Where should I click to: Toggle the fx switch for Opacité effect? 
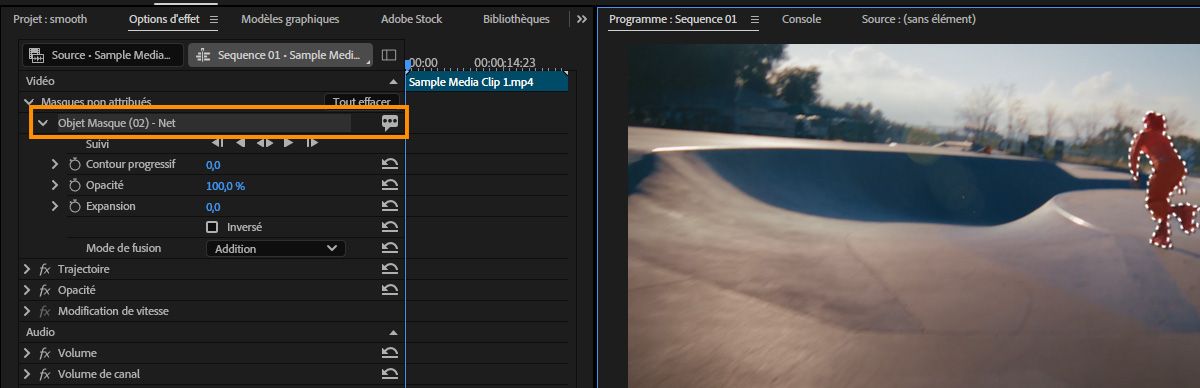point(45,290)
